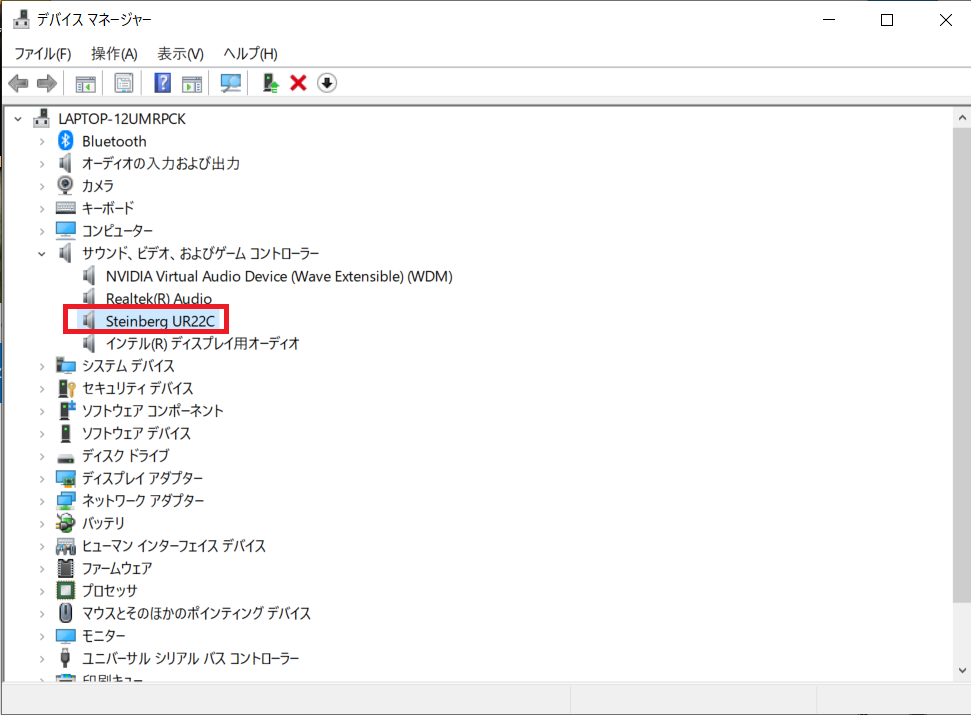Expand ヒューマン インターフェイス デバイス category

tap(42, 546)
